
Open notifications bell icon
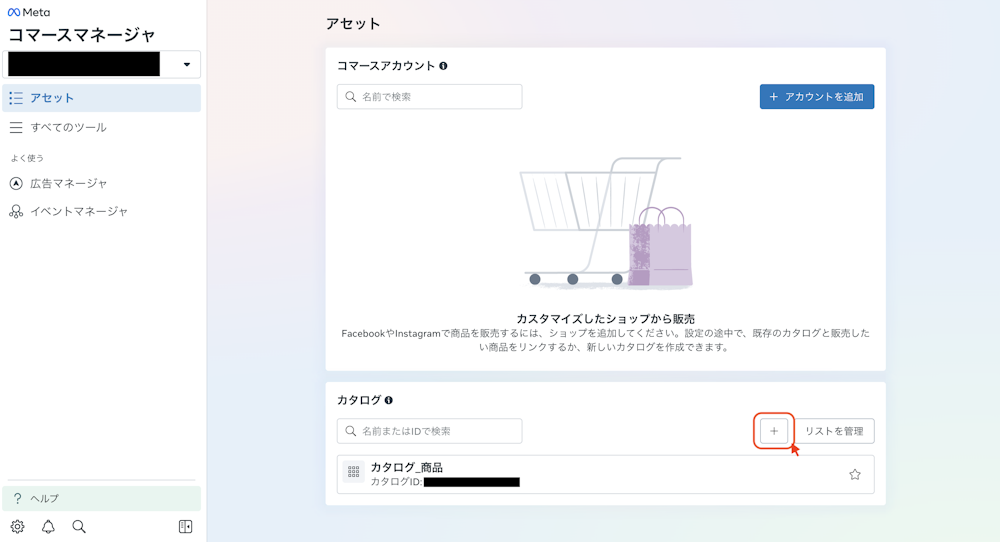coord(48,527)
